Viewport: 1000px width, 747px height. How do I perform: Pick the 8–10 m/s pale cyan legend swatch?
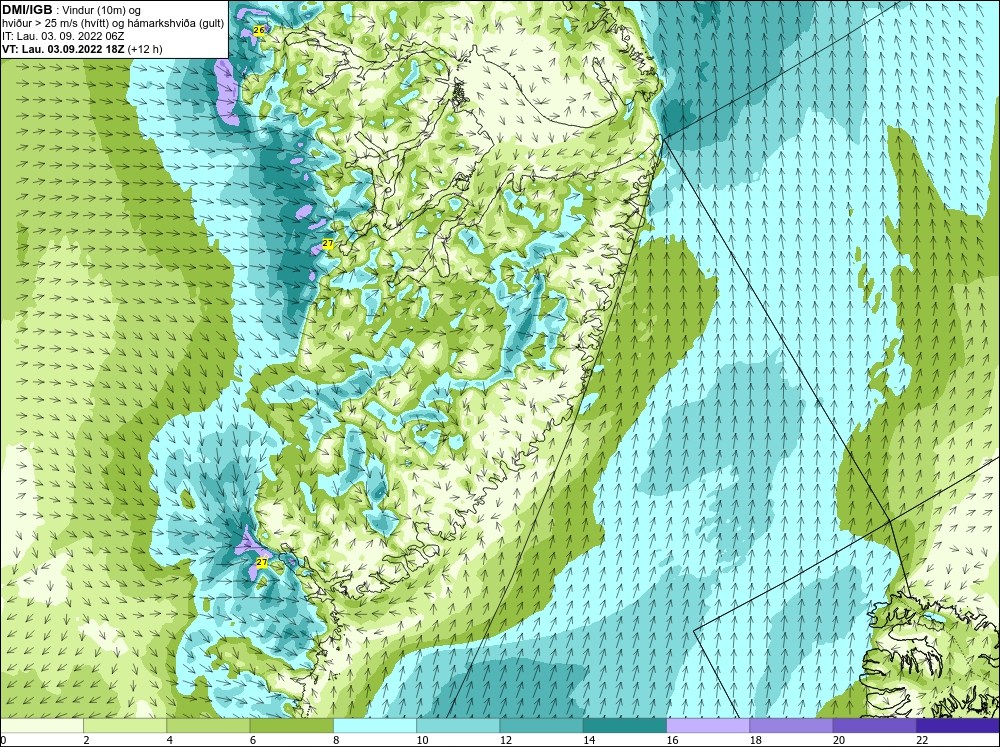375,725
